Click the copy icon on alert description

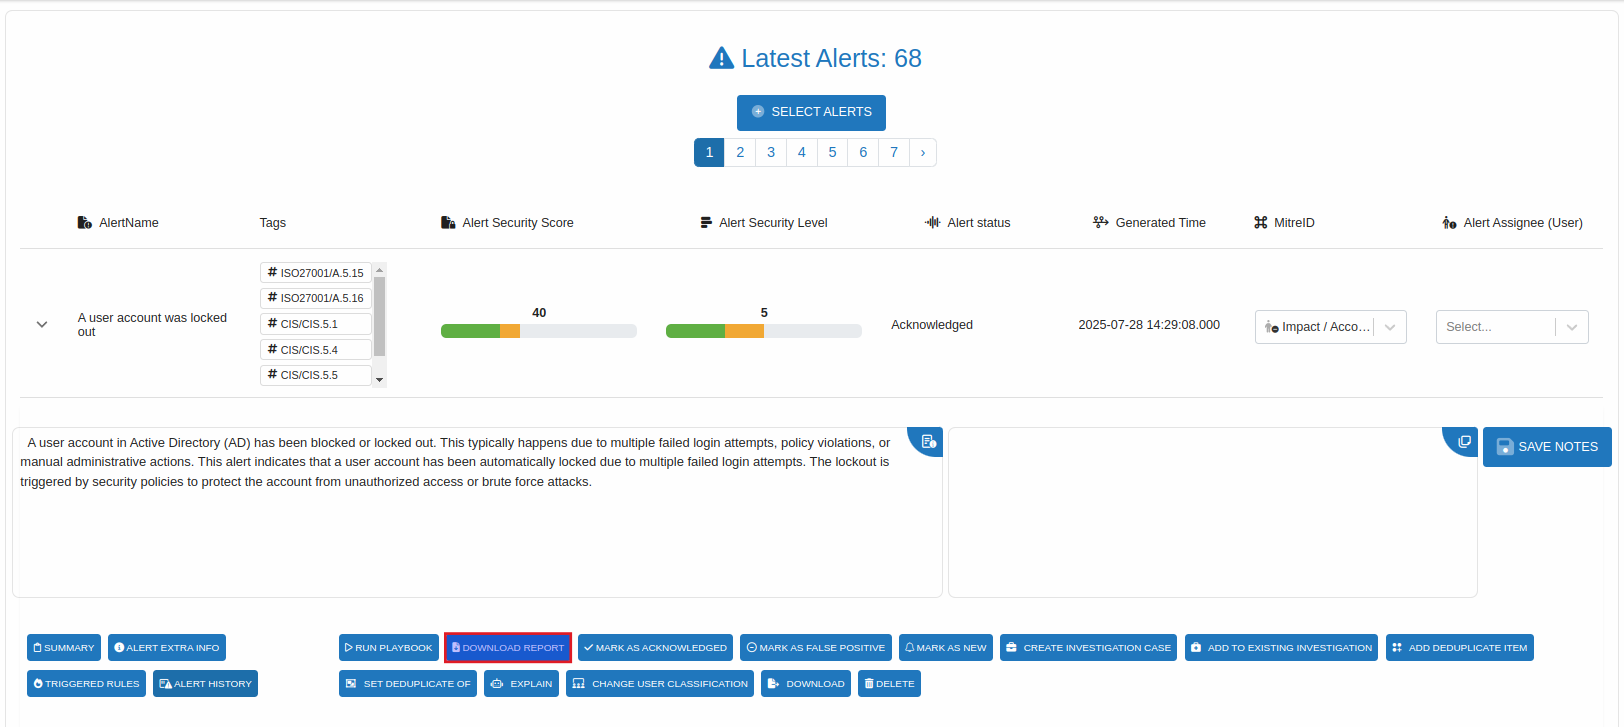coord(927,441)
